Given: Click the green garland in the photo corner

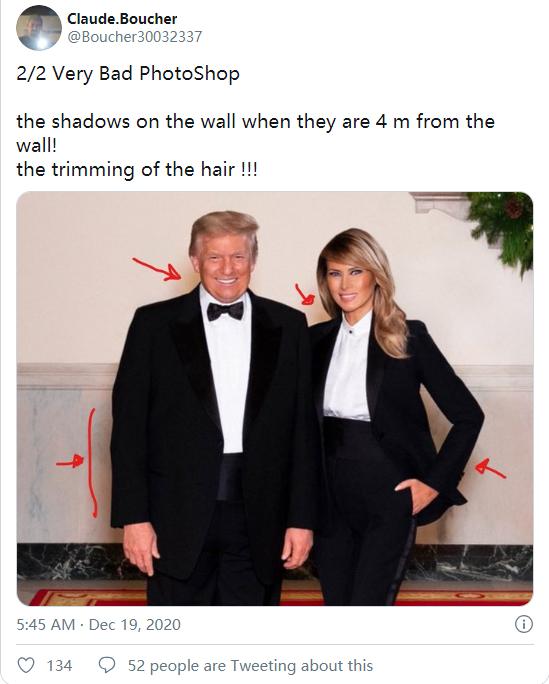Looking at the screenshot, I should click(502, 229).
